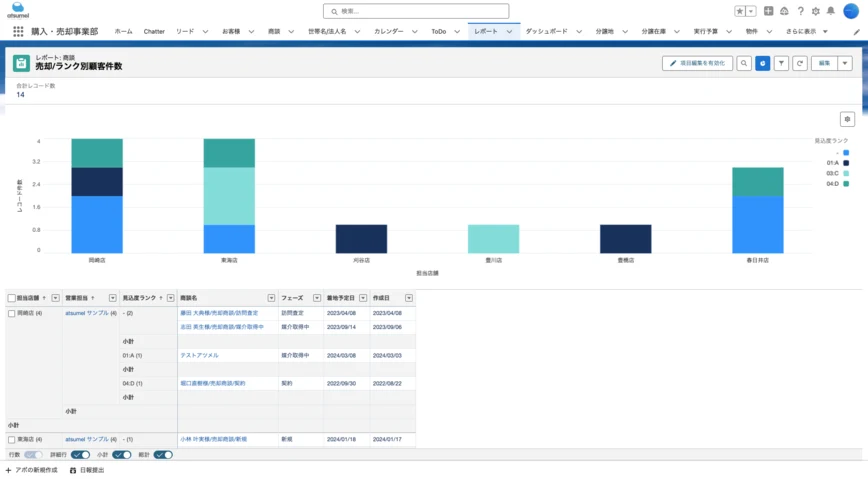The width and height of the screenshot is (868, 479).
Task: Open the 2023/04/08 visit assessment opportunity link
Action: [x=219, y=313]
